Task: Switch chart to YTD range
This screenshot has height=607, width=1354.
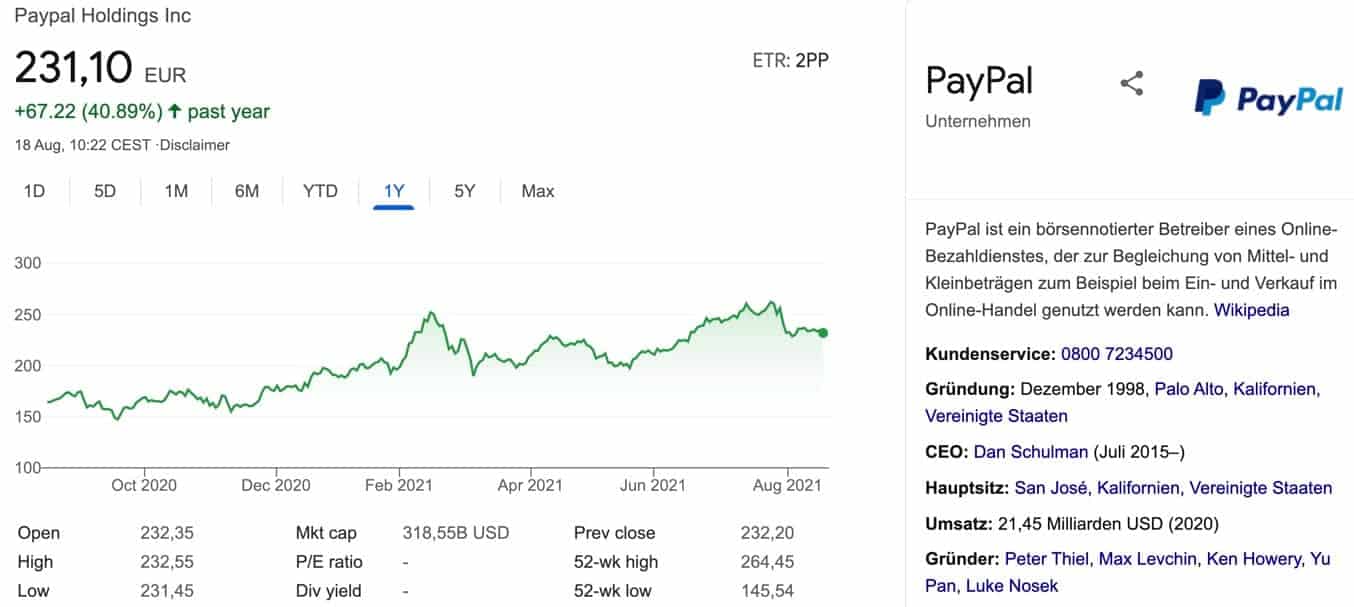Action: [x=320, y=191]
